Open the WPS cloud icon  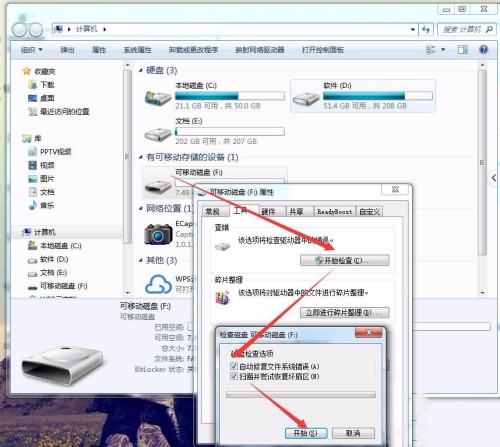(159, 284)
